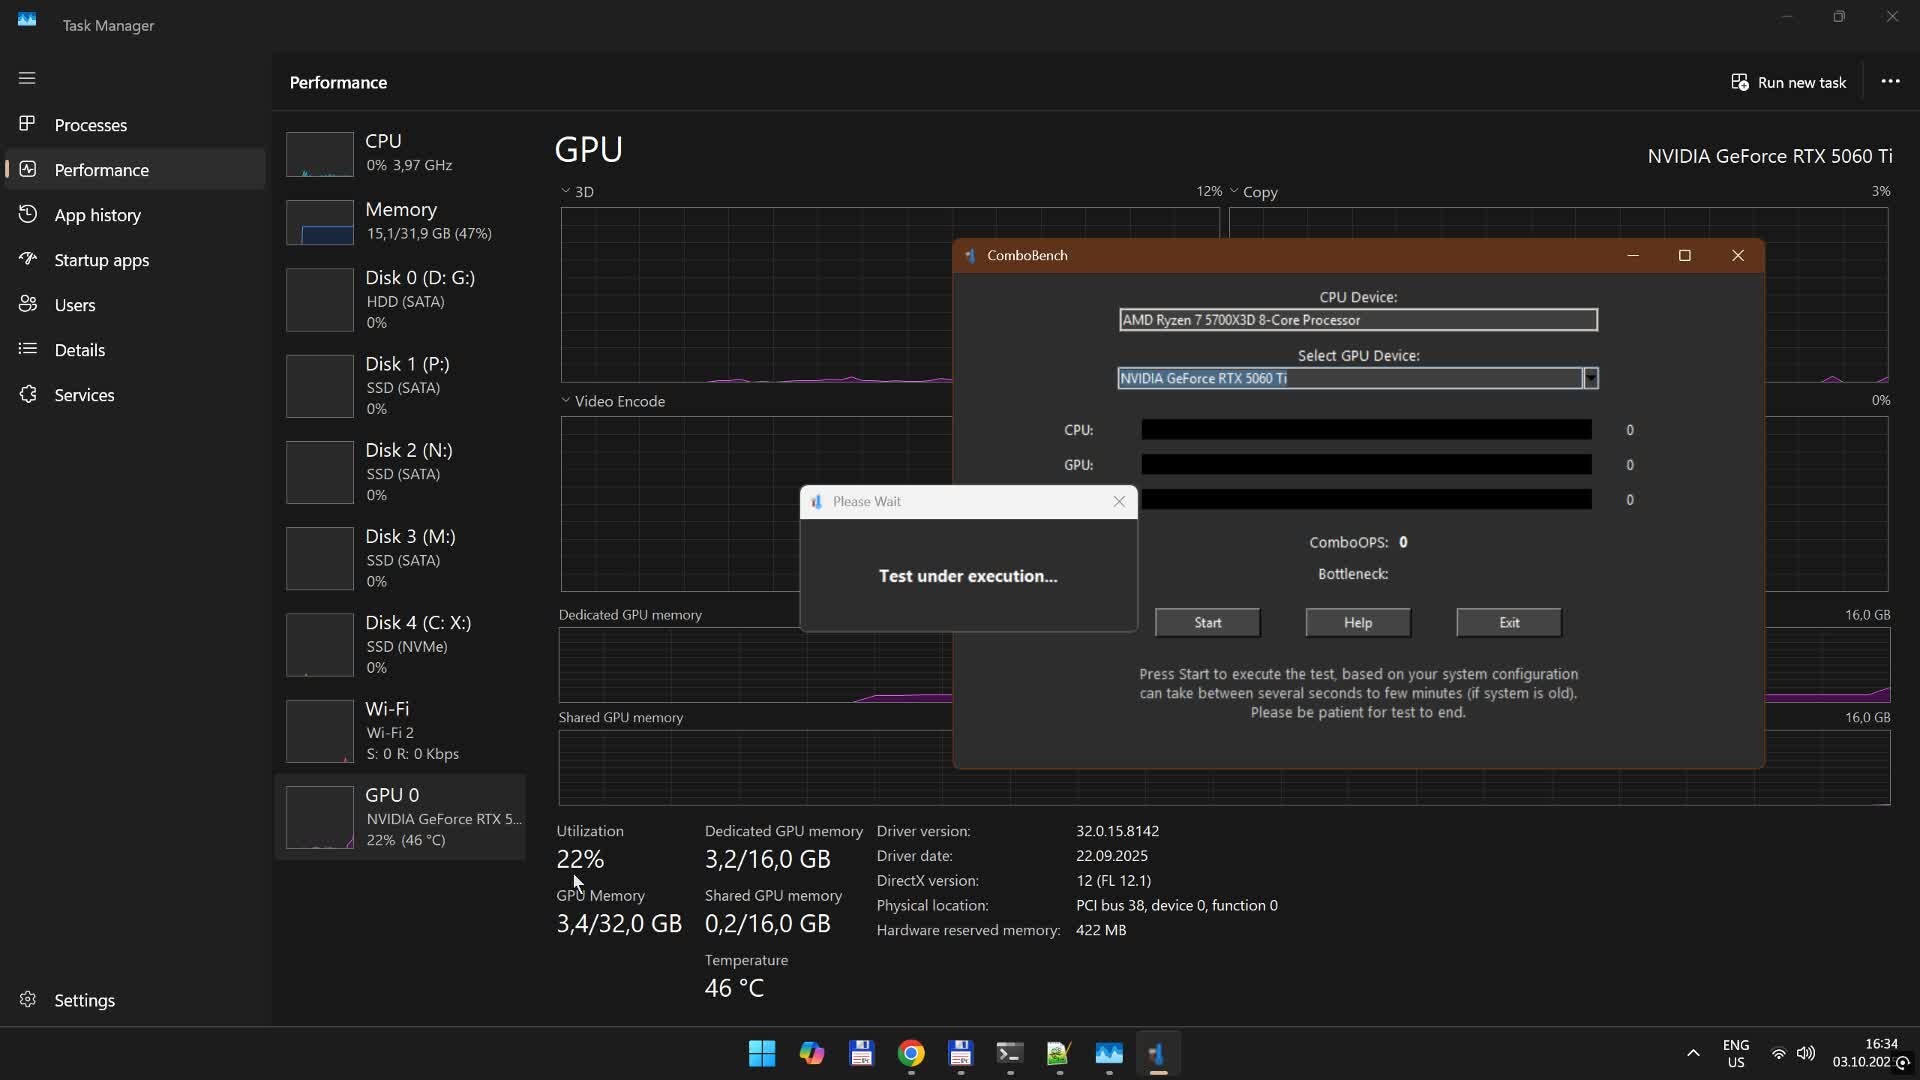Screen dimensions: 1920x1080
Task: Click Chrome icon in the taskbar
Action: [x=911, y=1053]
